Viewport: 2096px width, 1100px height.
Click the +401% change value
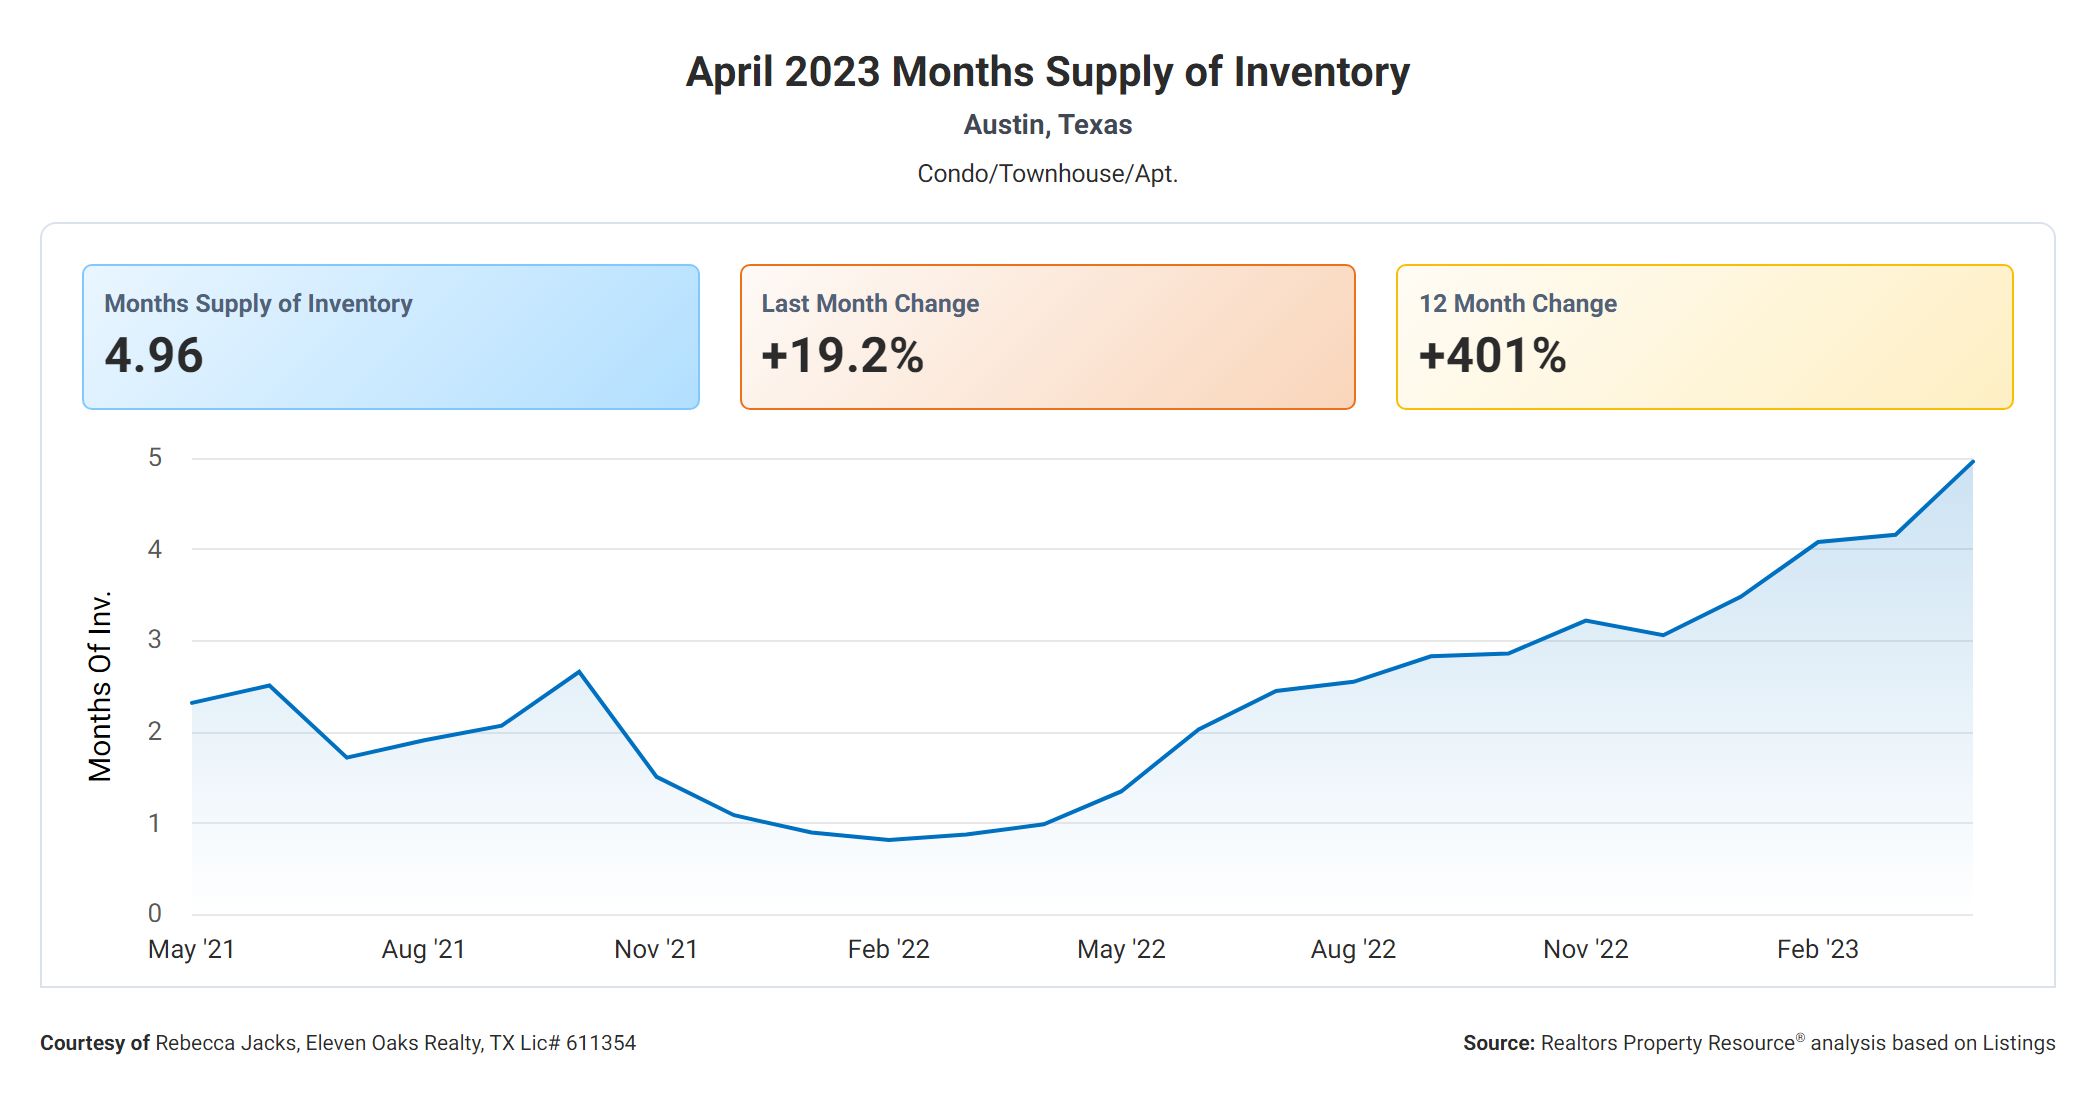(1492, 356)
